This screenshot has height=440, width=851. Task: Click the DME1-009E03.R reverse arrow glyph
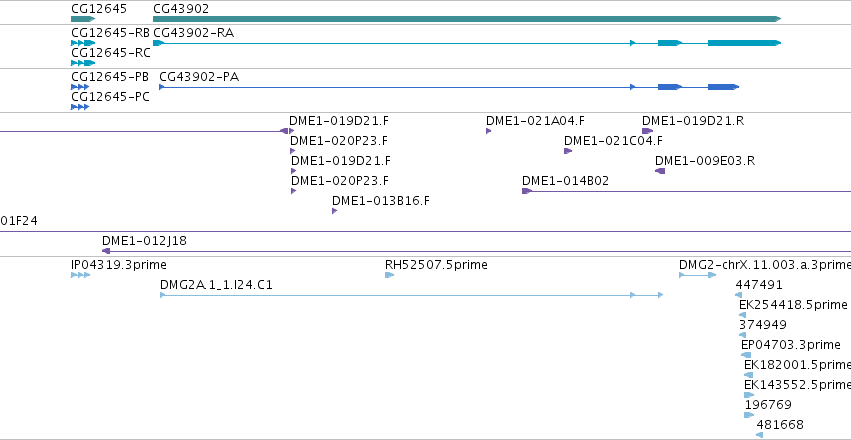point(660,171)
